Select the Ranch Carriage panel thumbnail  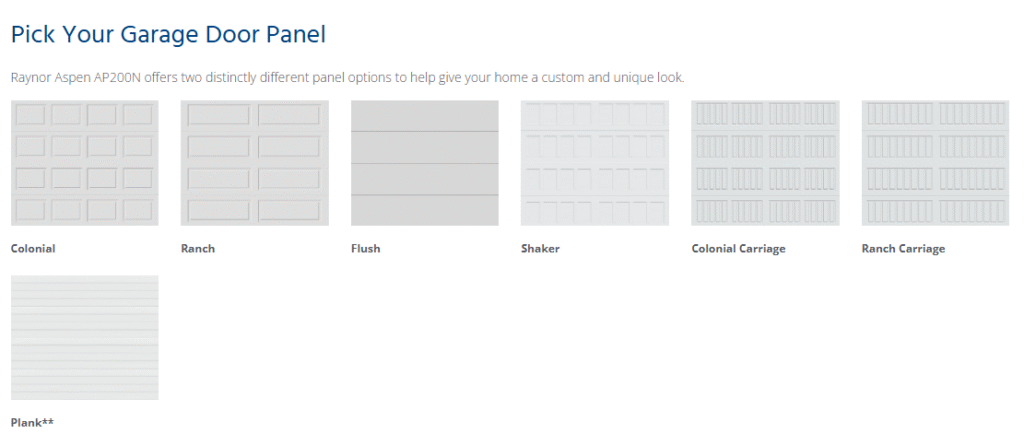935,163
